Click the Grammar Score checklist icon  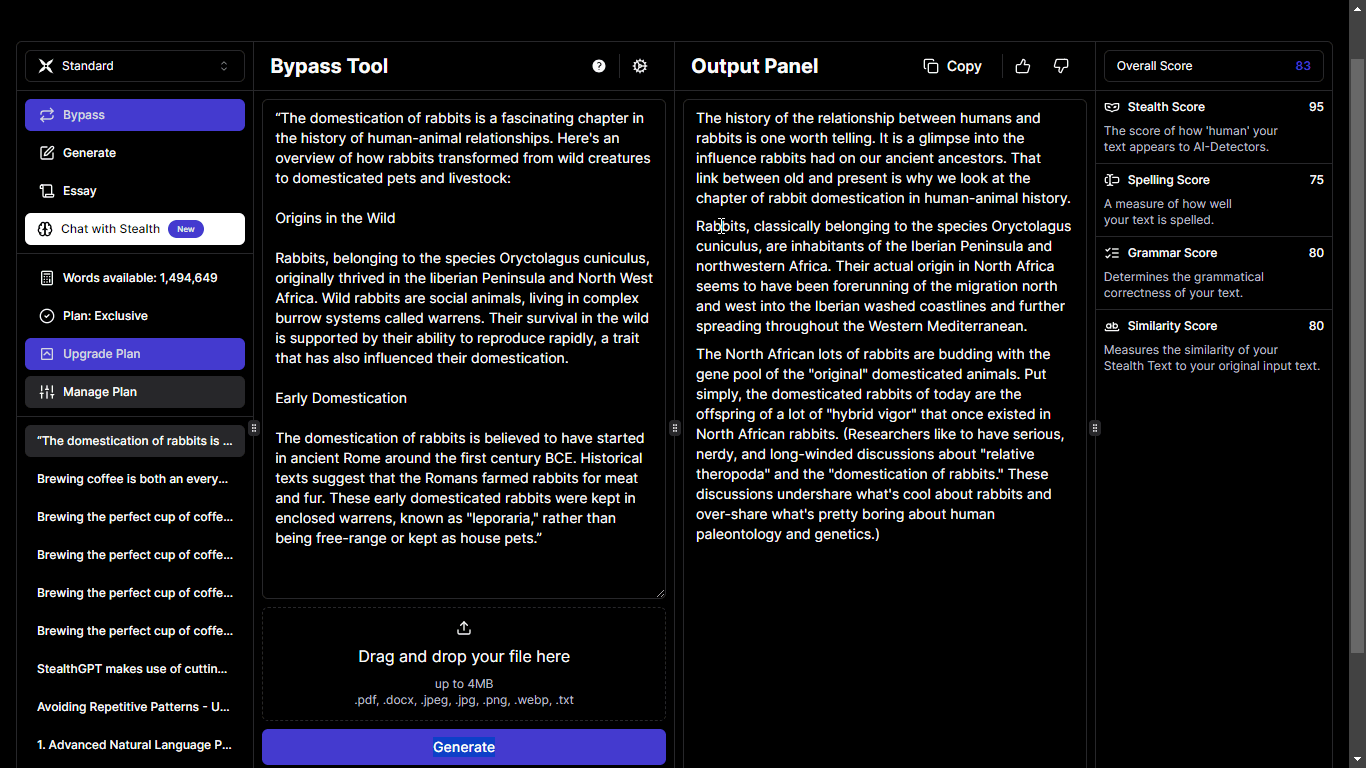1112,253
